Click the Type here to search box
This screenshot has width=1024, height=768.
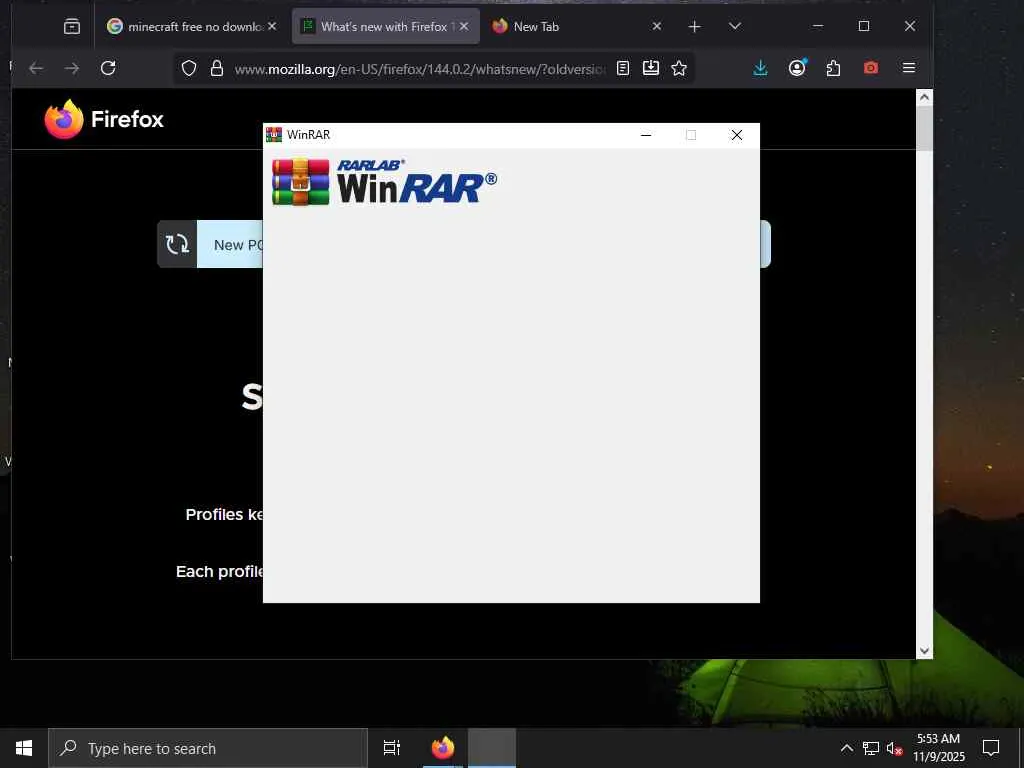(208, 748)
